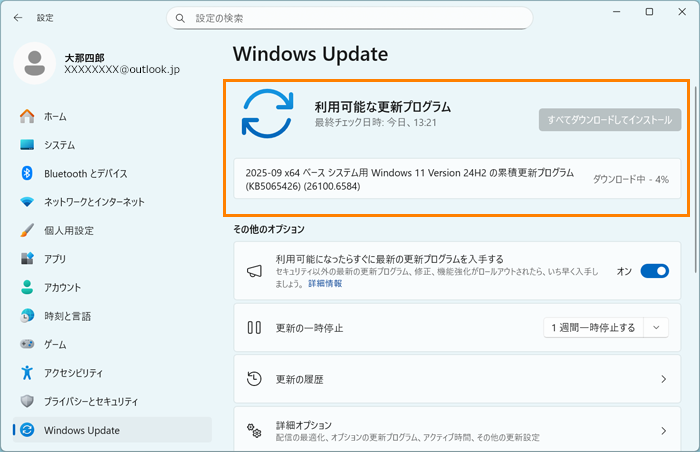
Task: Click the オン label next to the toggle
Action: coord(624,271)
